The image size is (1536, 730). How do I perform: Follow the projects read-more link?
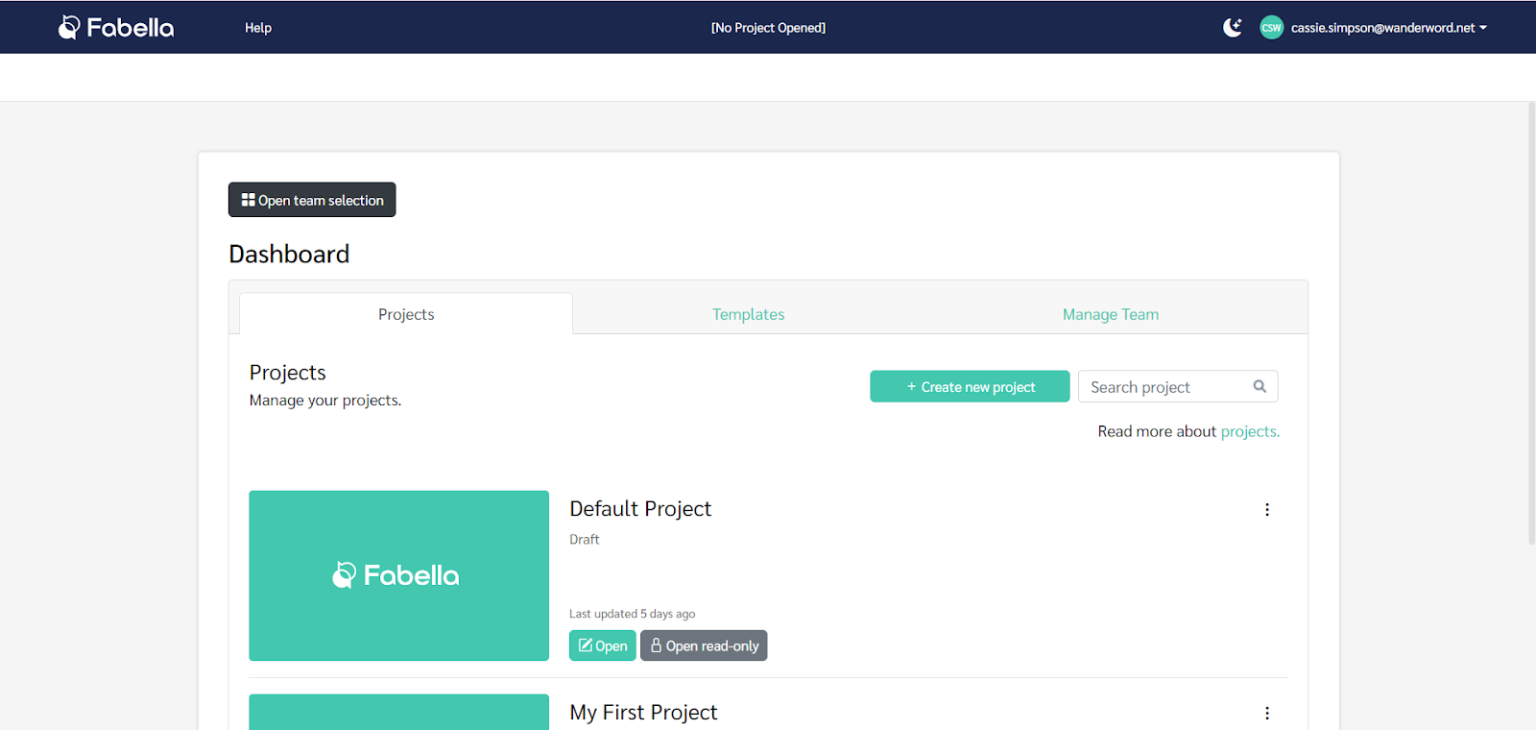(1250, 431)
